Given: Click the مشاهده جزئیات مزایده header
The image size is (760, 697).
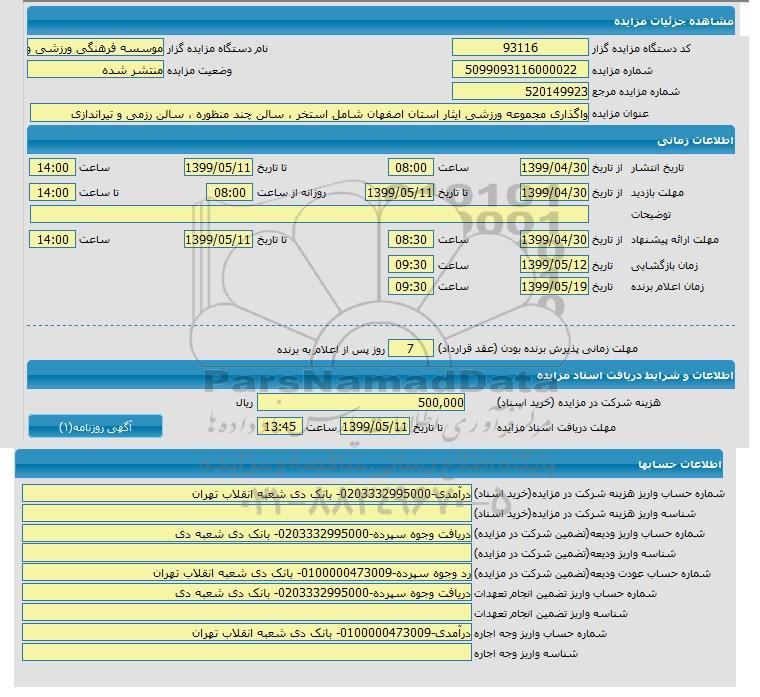Looking at the screenshot, I should (x=381, y=21).
